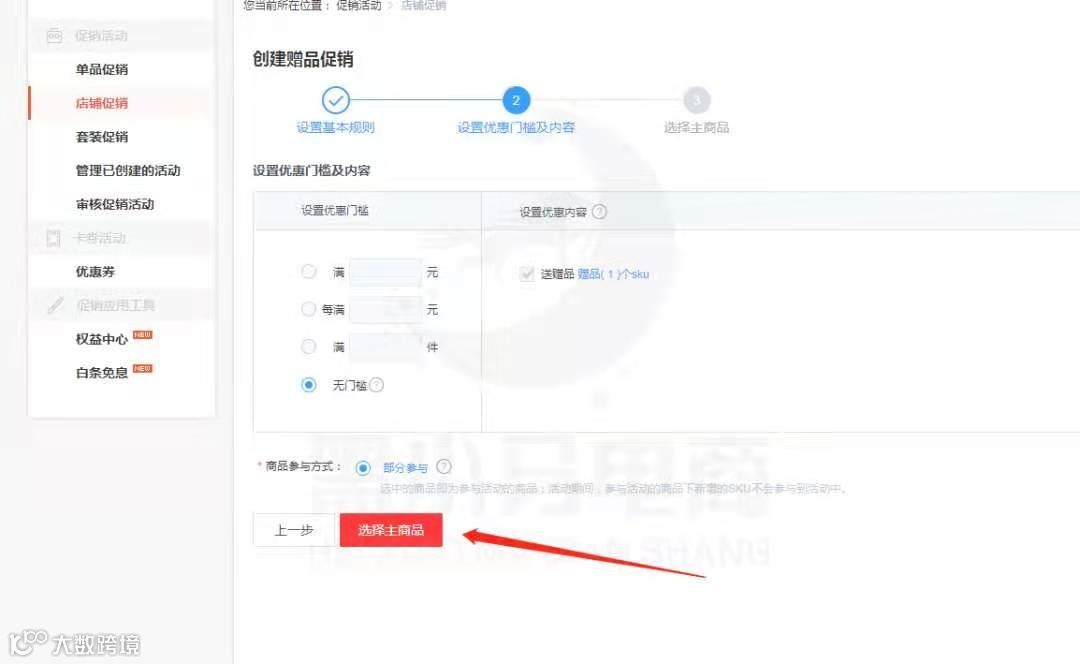Click the completed step checkmark circle
Viewport: 1080px width, 664px height.
(x=335, y=101)
